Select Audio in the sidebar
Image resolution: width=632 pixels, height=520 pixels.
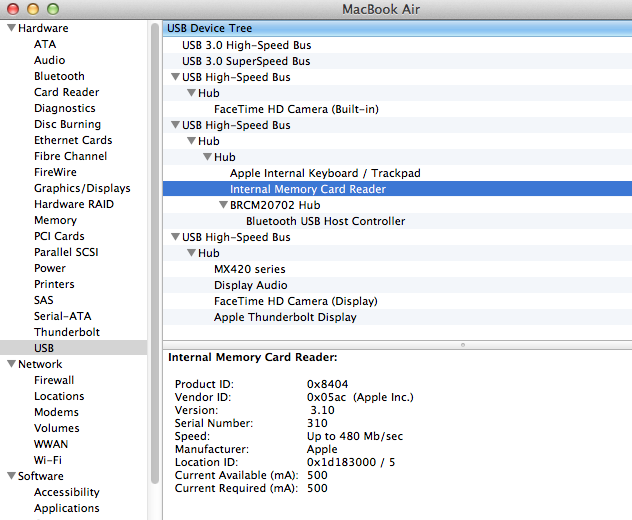point(50,60)
